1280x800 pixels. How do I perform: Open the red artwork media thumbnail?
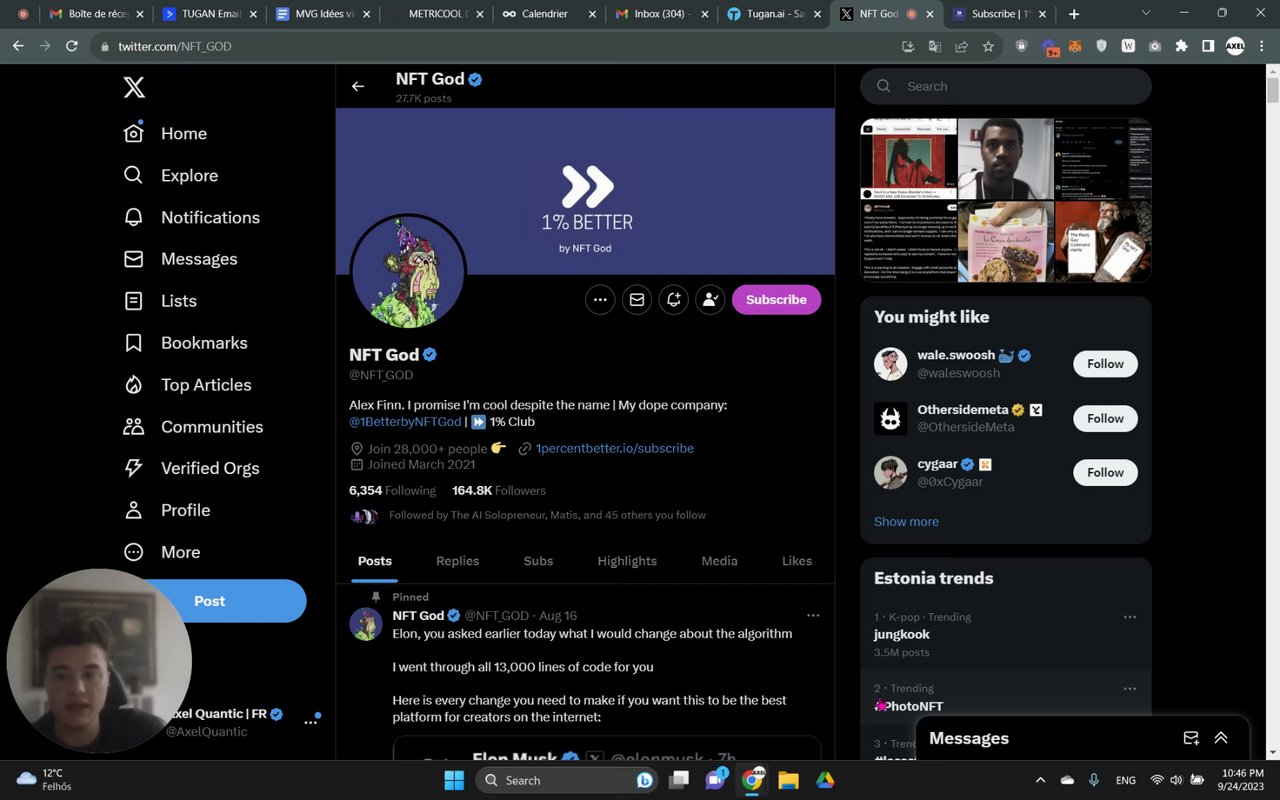click(x=908, y=159)
